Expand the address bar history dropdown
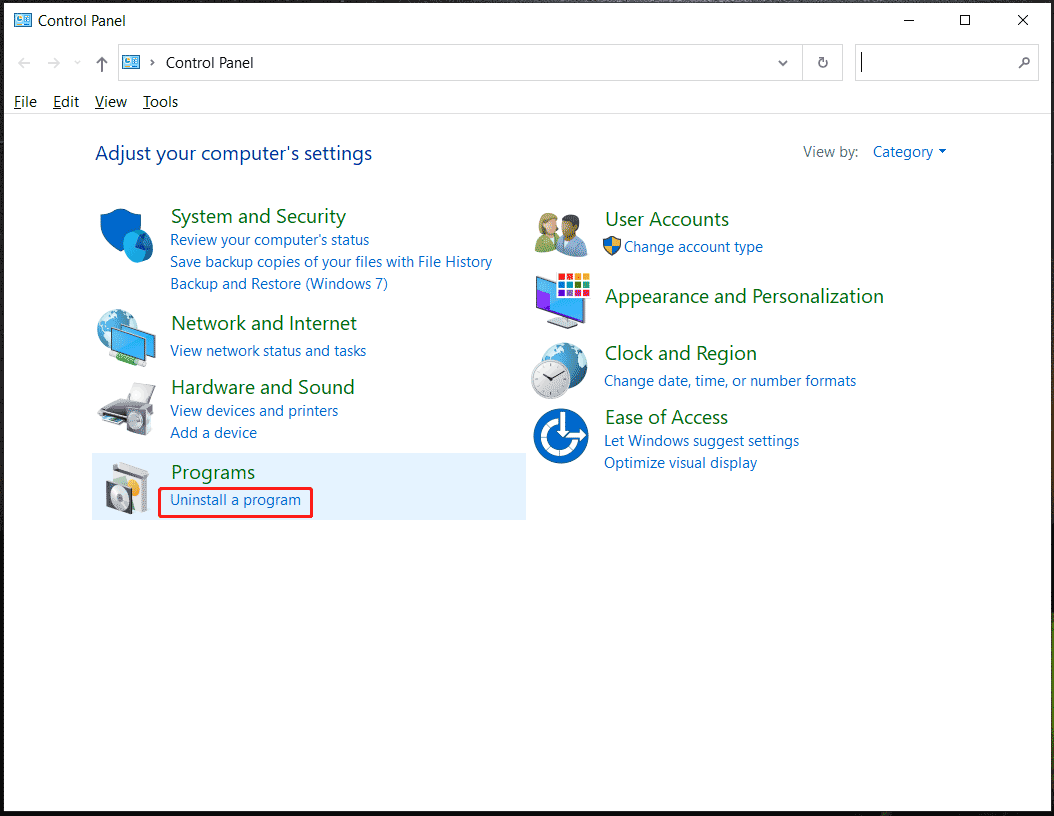 [x=782, y=63]
